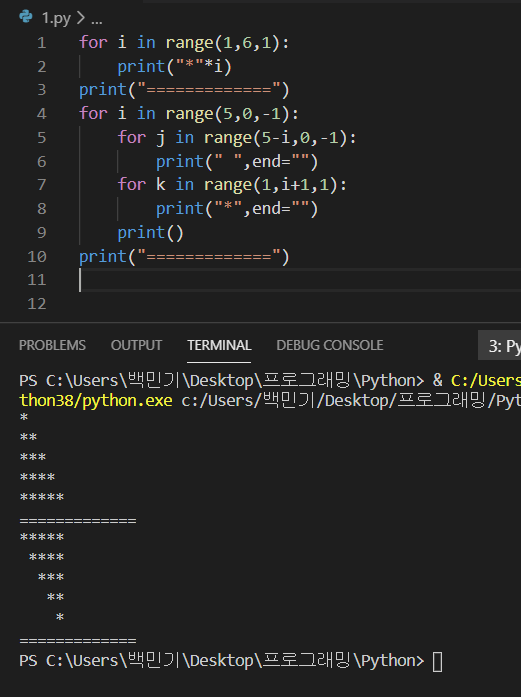Click the empty print() on line 9

click(x=150, y=232)
